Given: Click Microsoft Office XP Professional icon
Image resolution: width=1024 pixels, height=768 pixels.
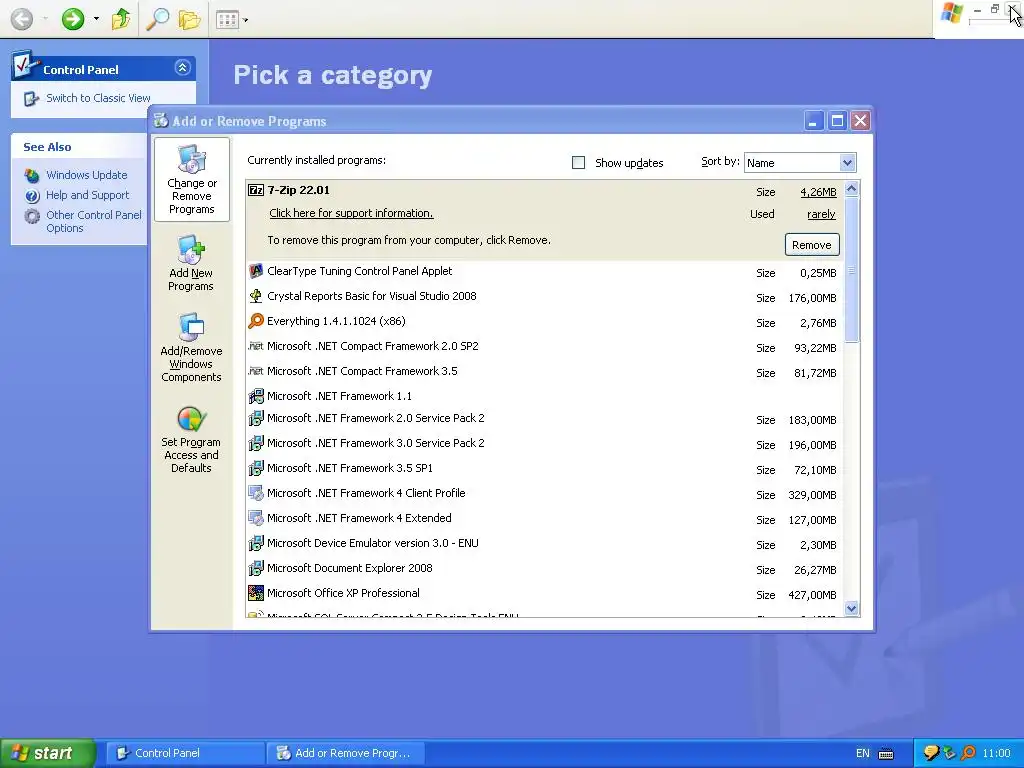Looking at the screenshot, I should [256, 593].
